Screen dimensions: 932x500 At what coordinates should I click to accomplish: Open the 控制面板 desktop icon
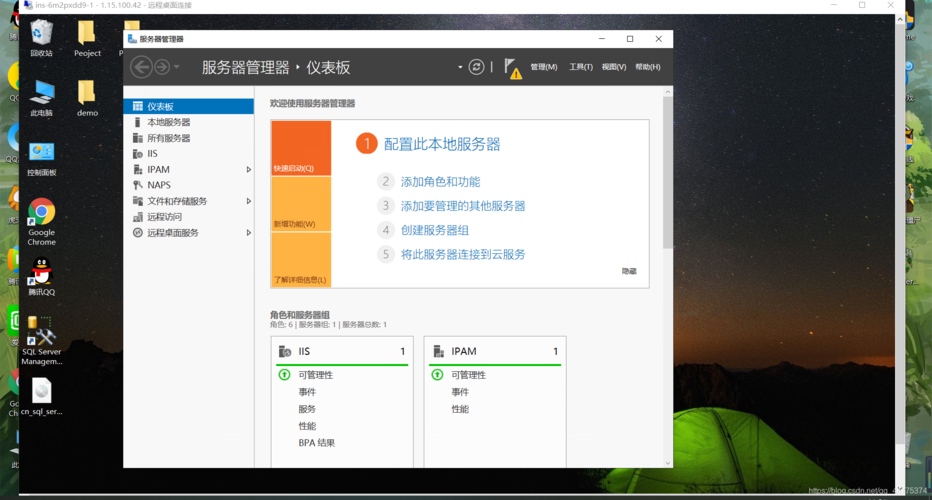tap(42, 159)
